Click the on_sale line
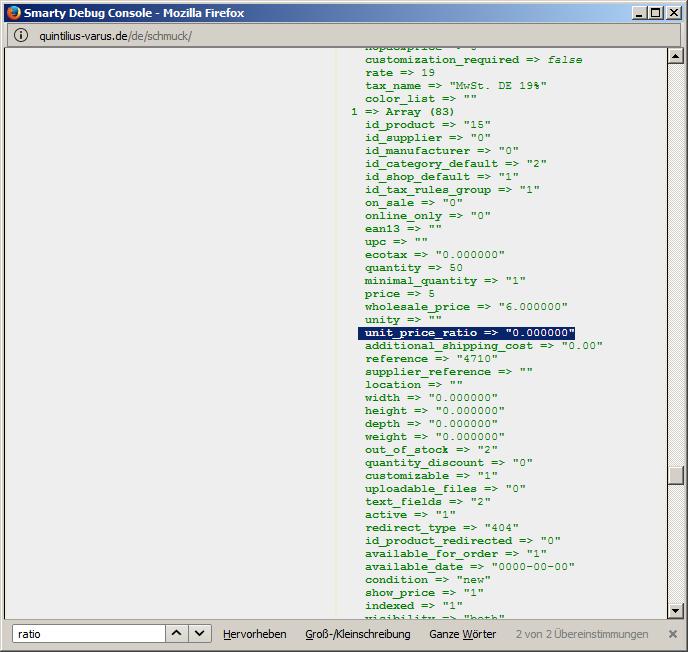 point(414,203)
